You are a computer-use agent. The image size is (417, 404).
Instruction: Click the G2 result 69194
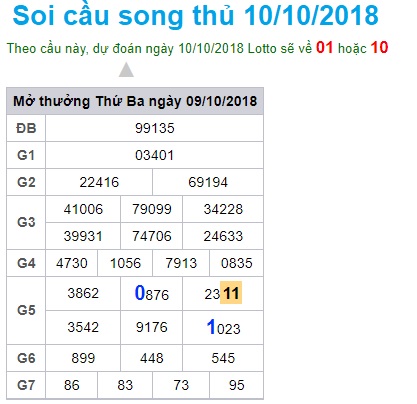[x=208, y=182]
